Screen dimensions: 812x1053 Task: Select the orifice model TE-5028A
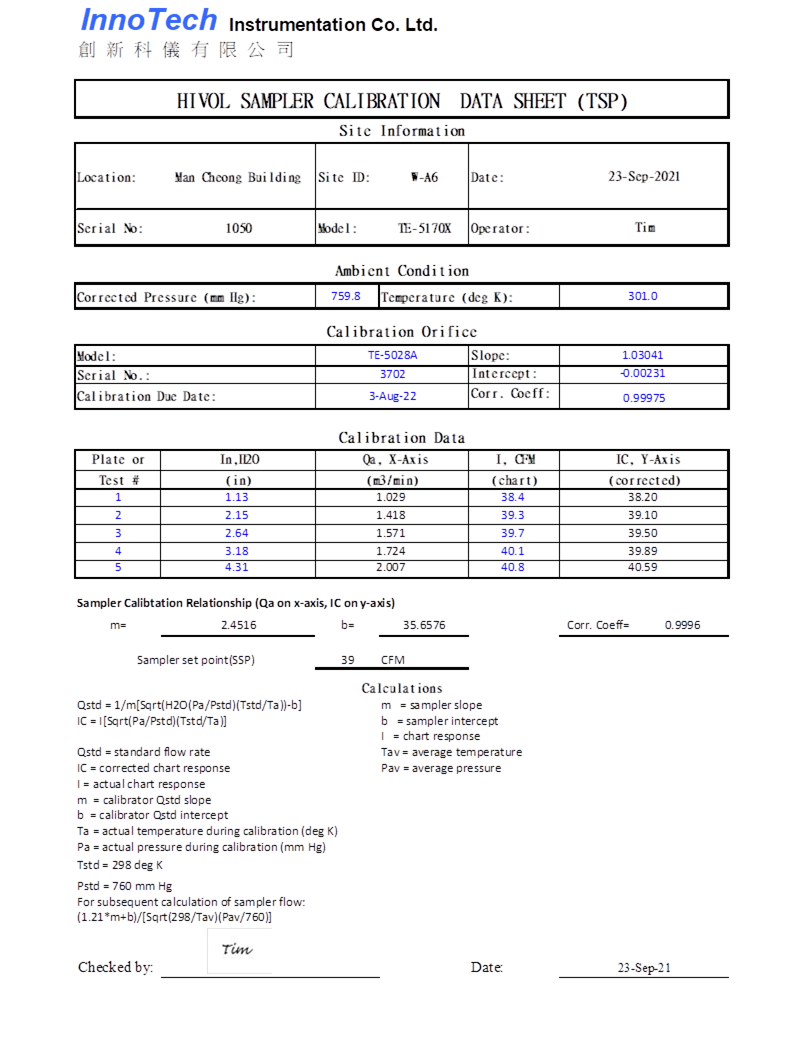[392, 355]
